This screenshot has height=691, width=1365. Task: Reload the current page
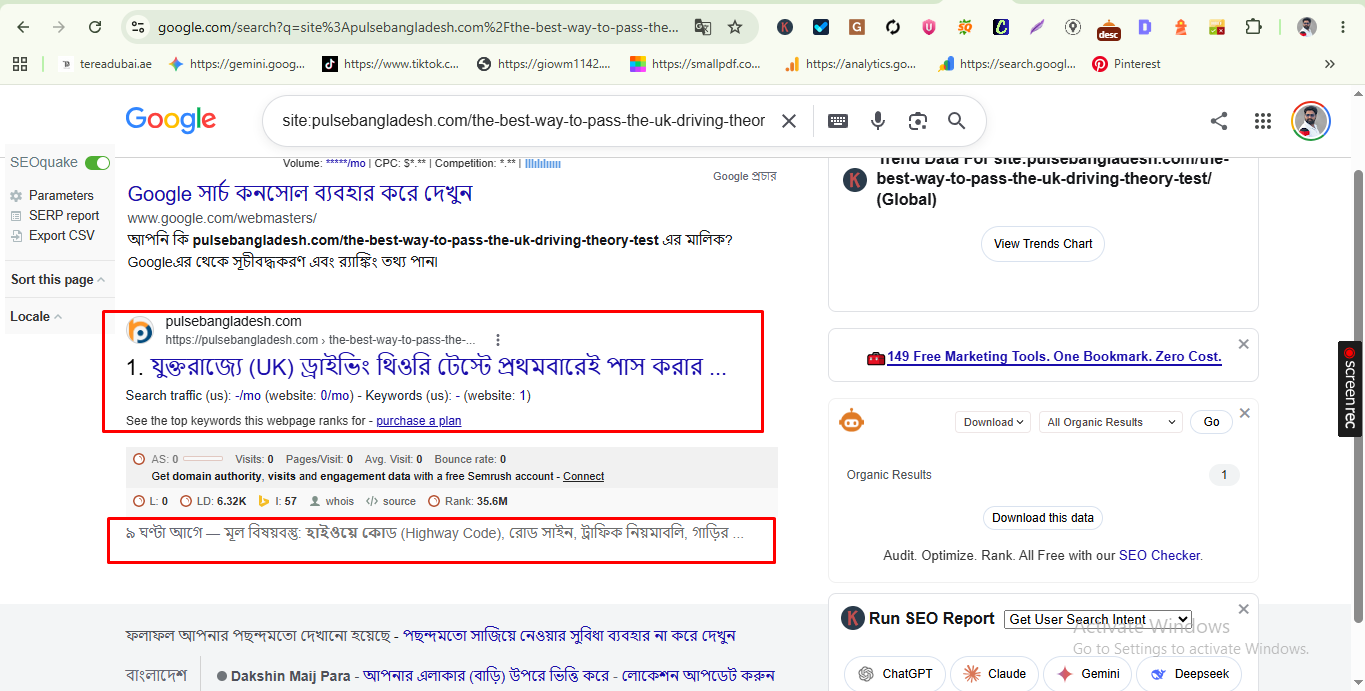click(95, 27)
